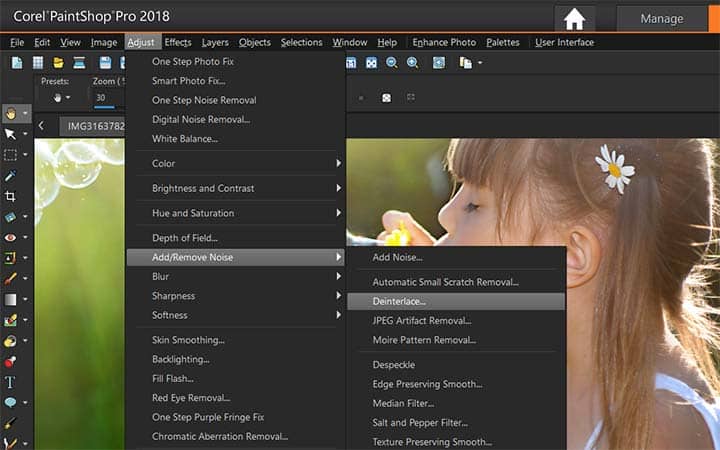This screenshot has width=720, height=450.
Task: Click the Save floppy disk icon
Action: click(106, 62)
